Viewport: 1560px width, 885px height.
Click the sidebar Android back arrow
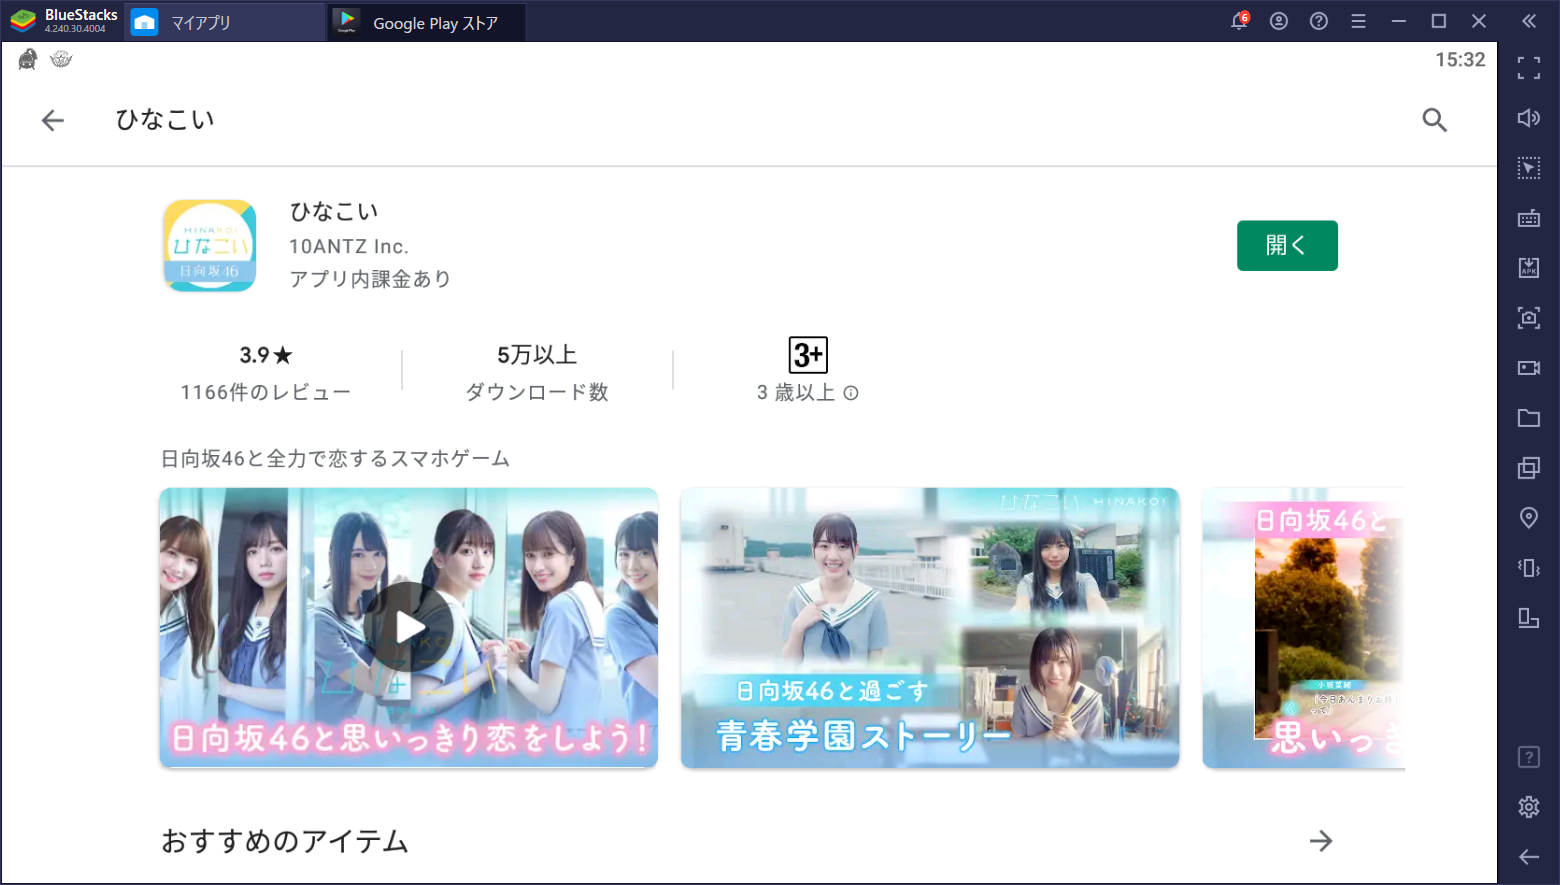[x=1529, y=857]
